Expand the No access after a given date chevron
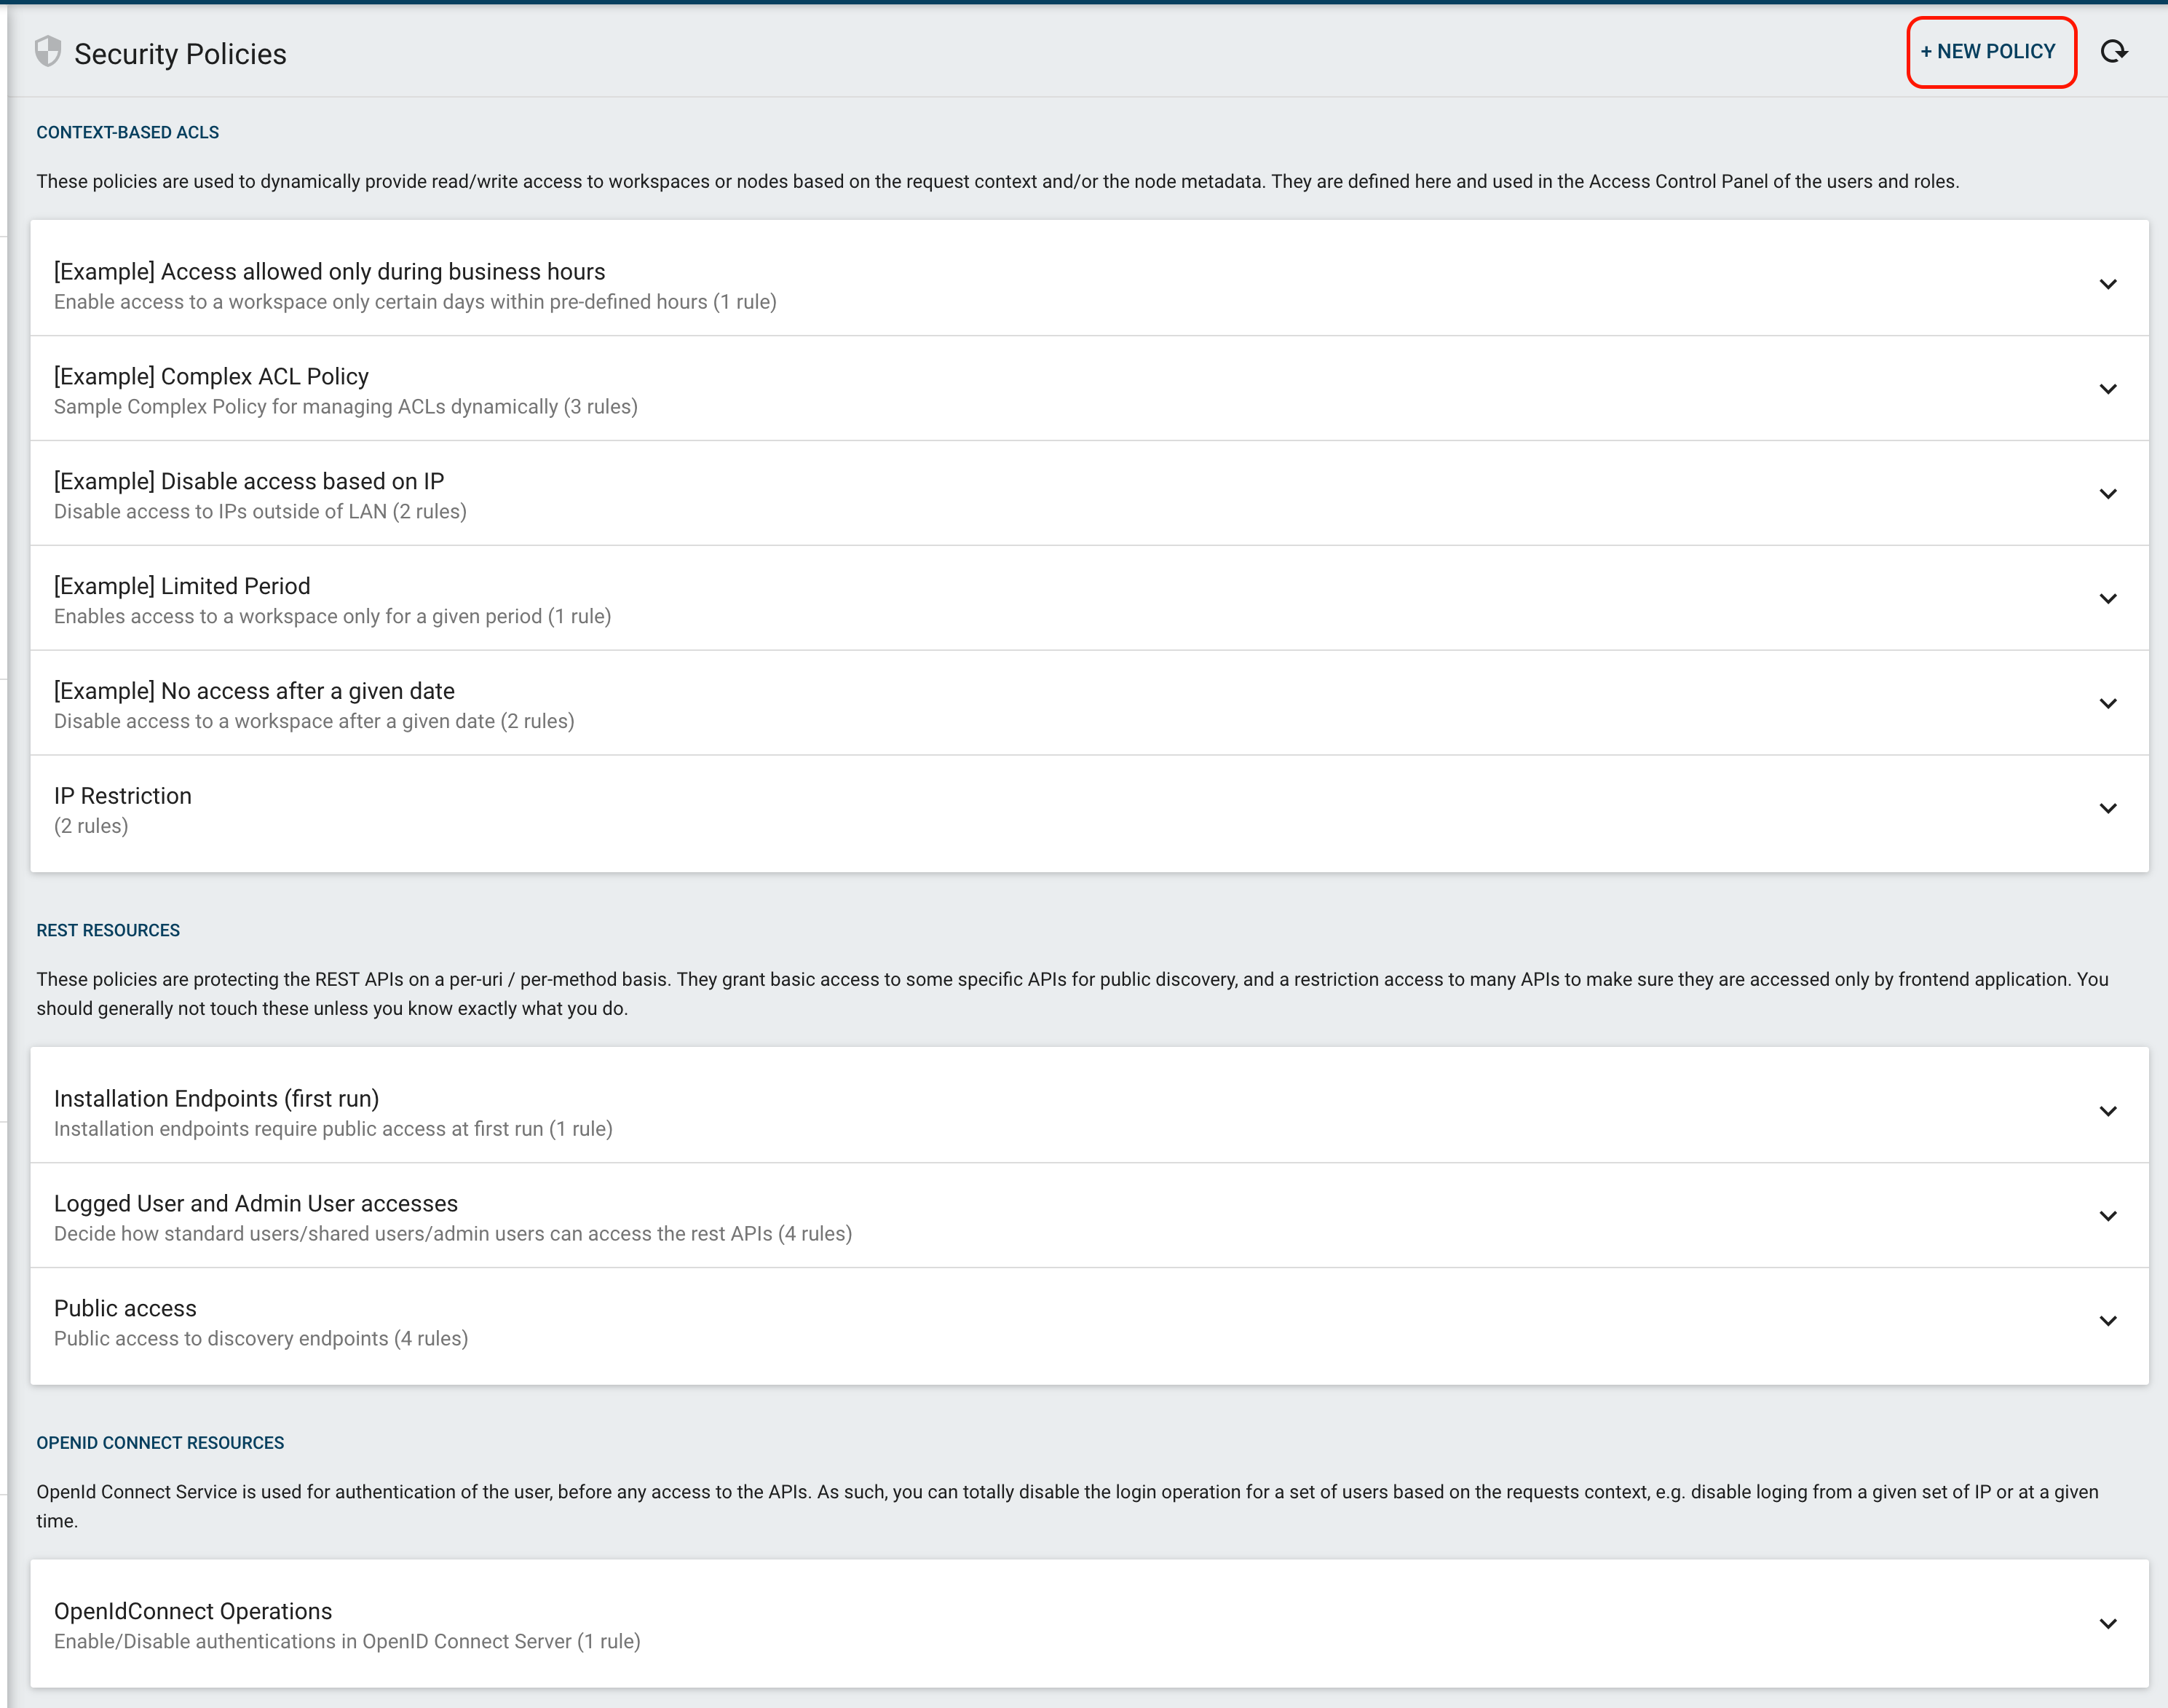Screen dimensions: 2168x1708 coord(2108,705)
